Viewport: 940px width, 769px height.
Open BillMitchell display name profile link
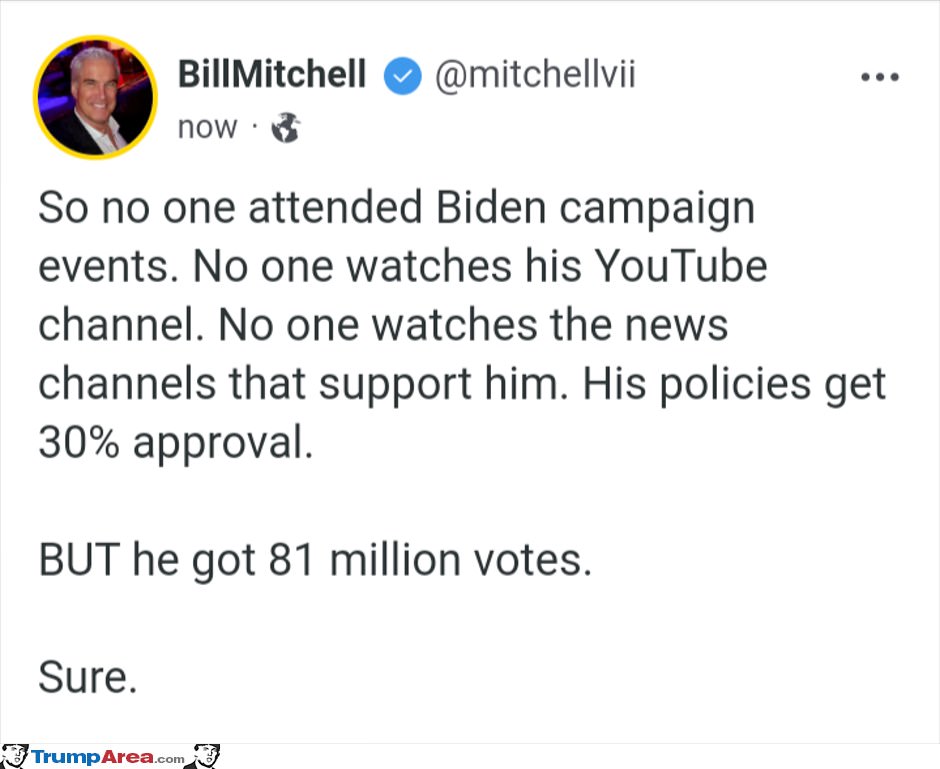(272, 74)
